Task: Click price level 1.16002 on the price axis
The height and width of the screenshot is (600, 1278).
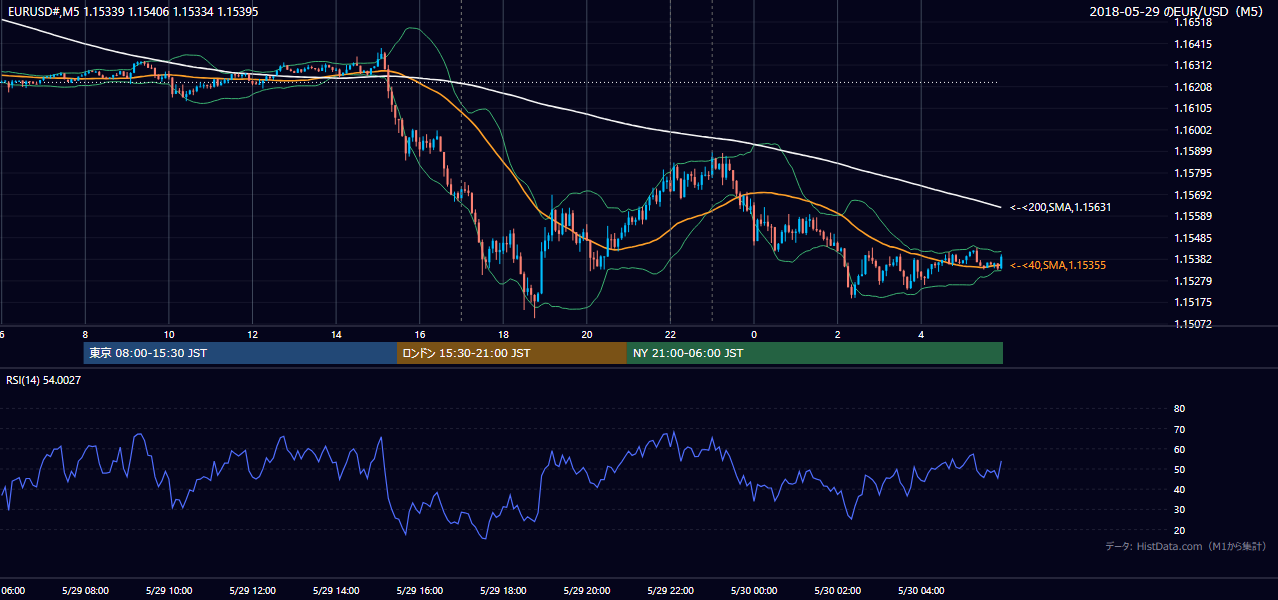Action: pyautogui.click(x=1193, y=130)
